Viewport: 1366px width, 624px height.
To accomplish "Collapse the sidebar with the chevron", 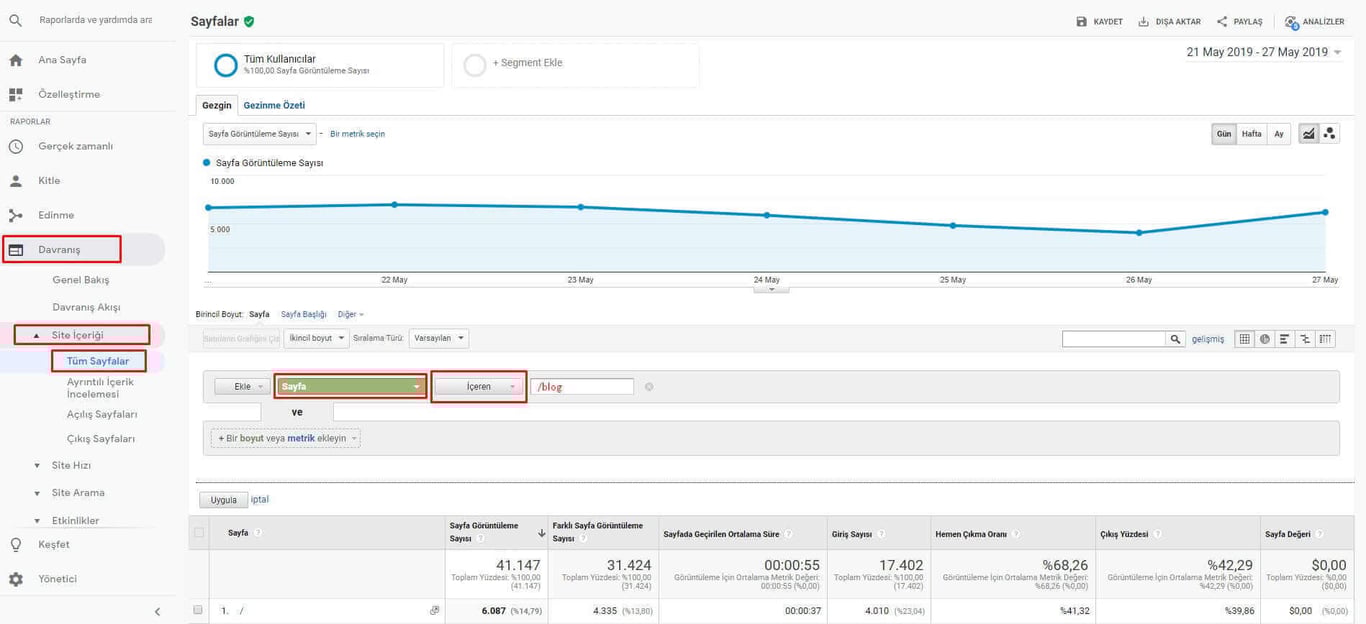I will click(x=157, y=611).
